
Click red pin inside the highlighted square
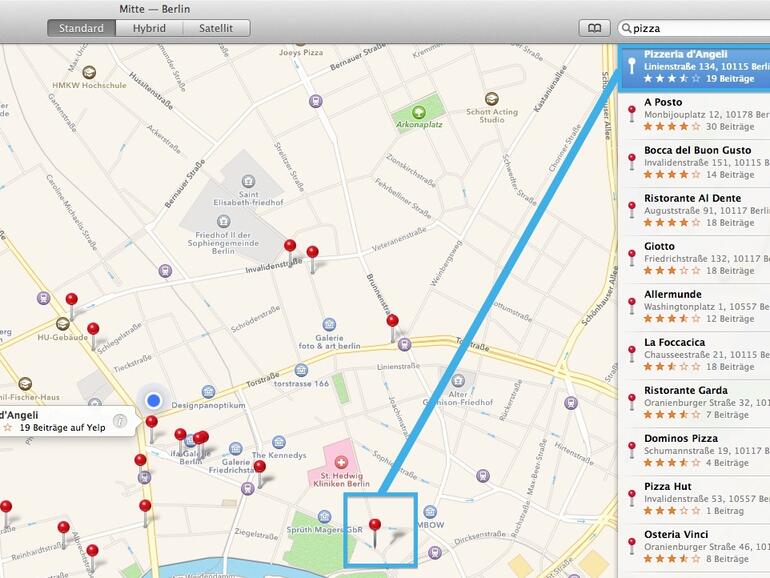pos(375,525)
